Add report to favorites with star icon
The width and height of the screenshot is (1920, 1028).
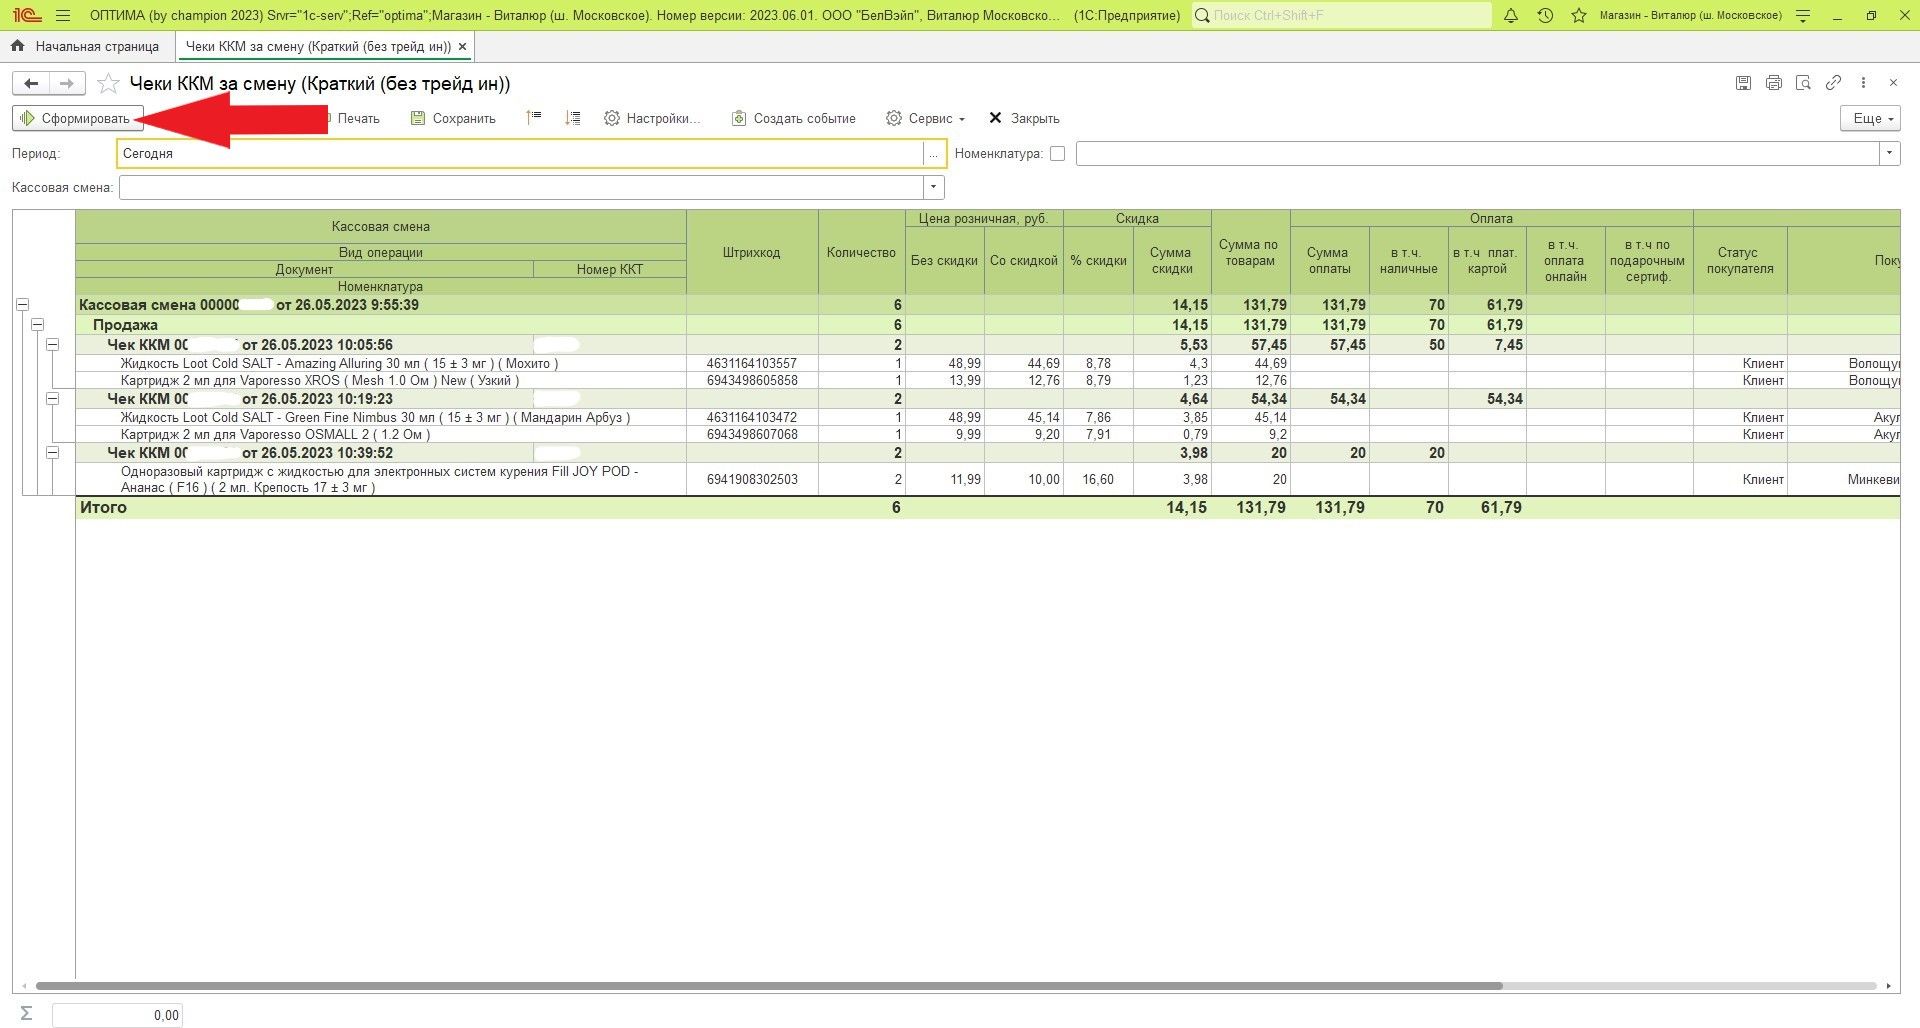click(109, 84)
